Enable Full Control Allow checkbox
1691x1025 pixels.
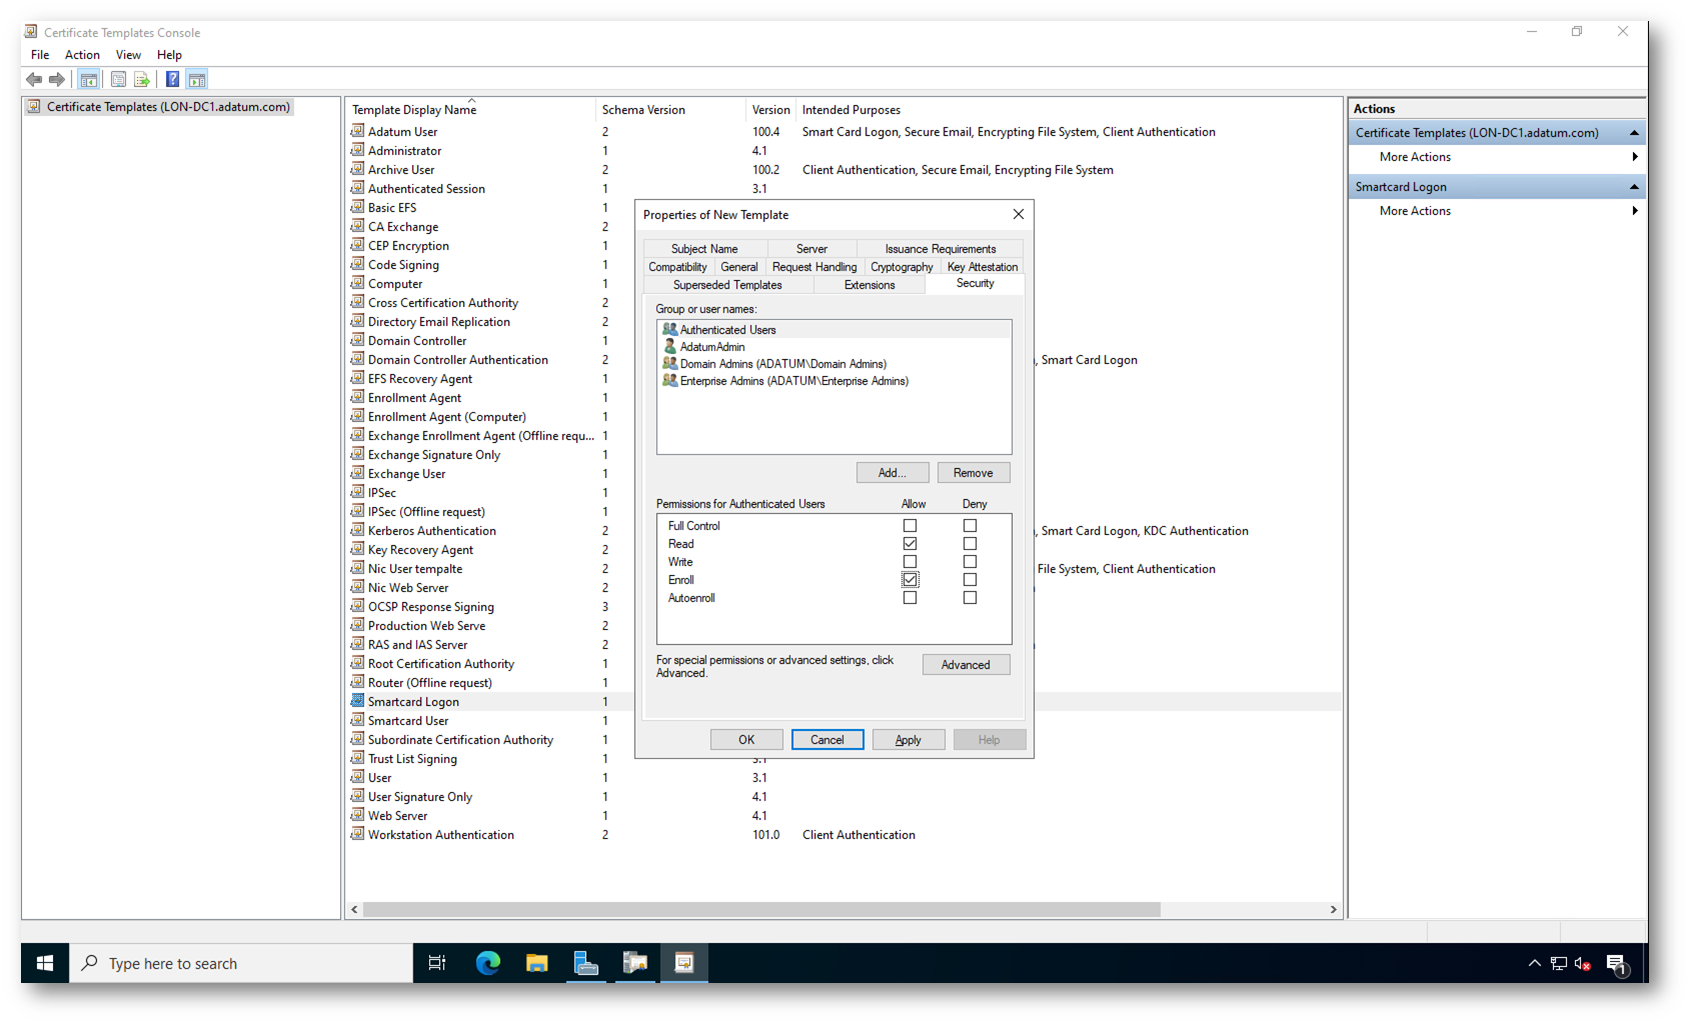910,526
